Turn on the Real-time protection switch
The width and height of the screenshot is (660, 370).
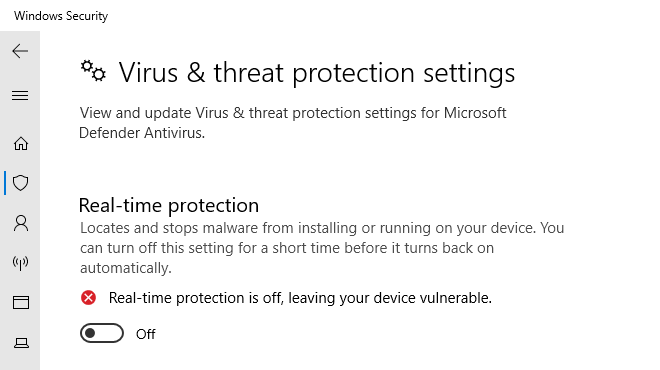point(102,333)
